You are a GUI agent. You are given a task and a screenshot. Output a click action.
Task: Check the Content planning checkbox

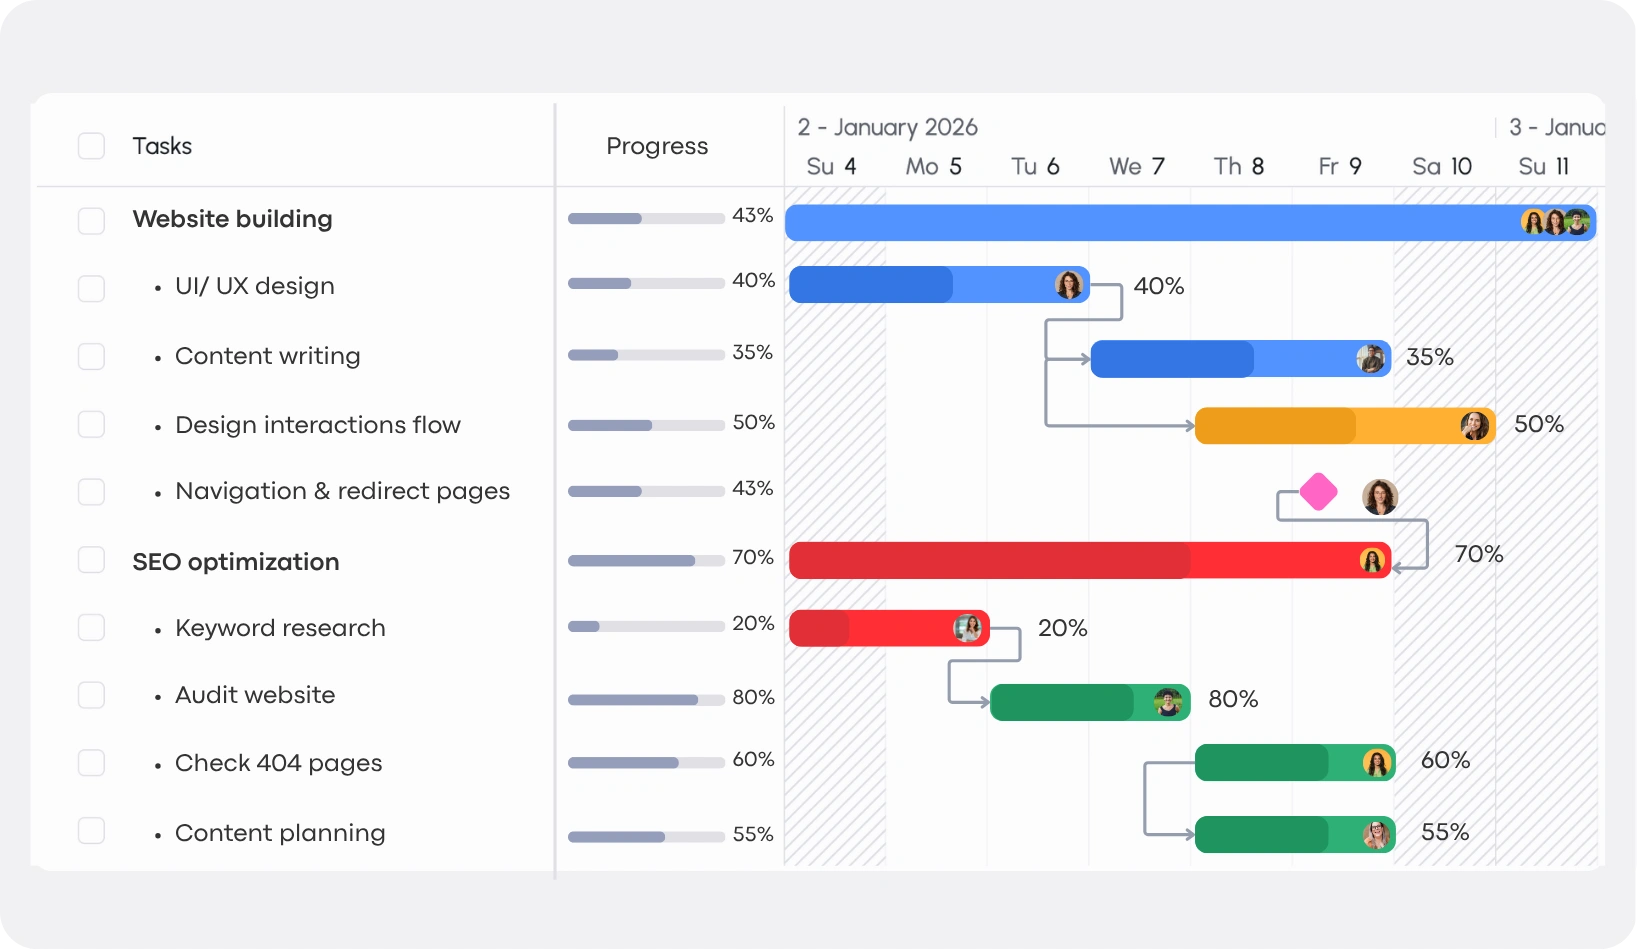91,831
